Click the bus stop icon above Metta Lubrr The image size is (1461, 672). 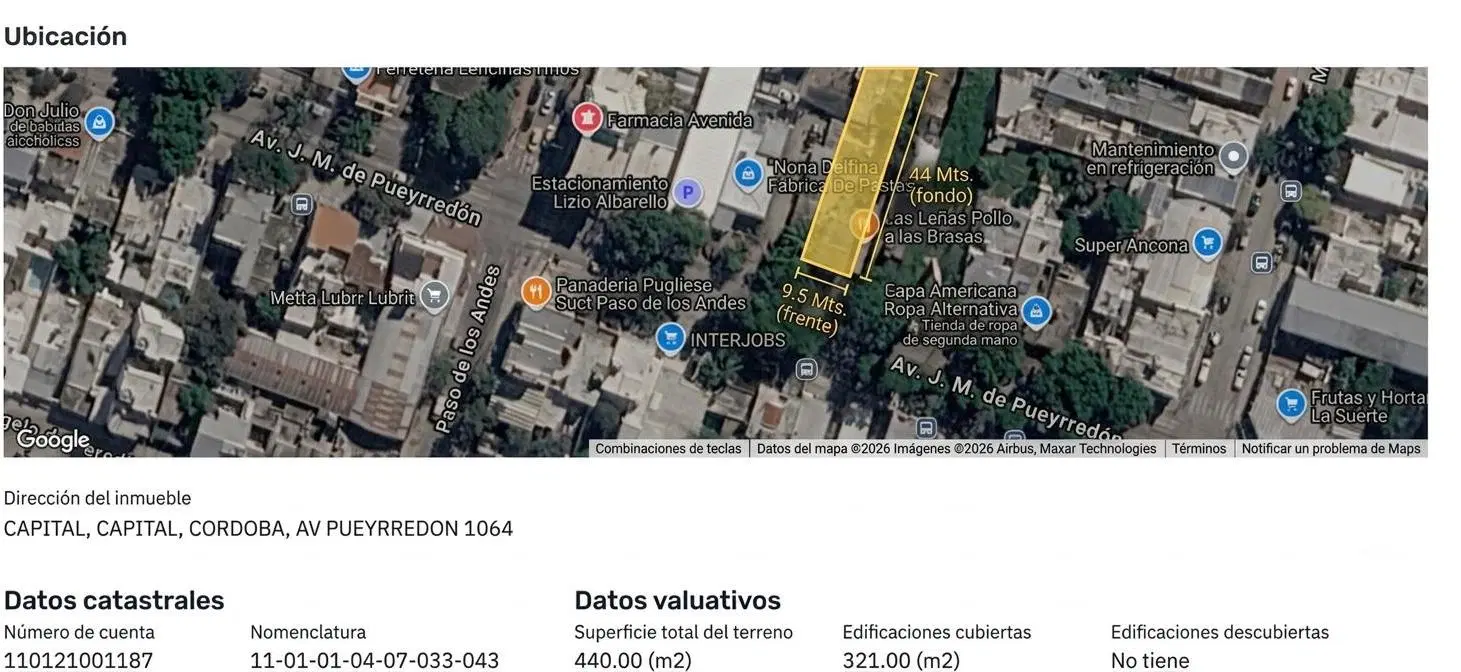click(x=301, y=204)
